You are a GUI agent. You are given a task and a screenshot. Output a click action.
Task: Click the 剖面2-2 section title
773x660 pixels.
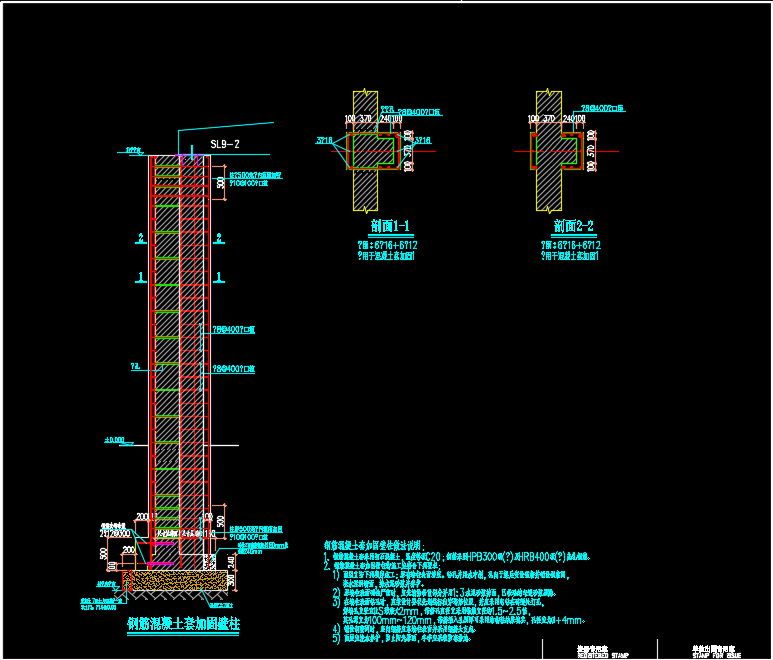573,226
